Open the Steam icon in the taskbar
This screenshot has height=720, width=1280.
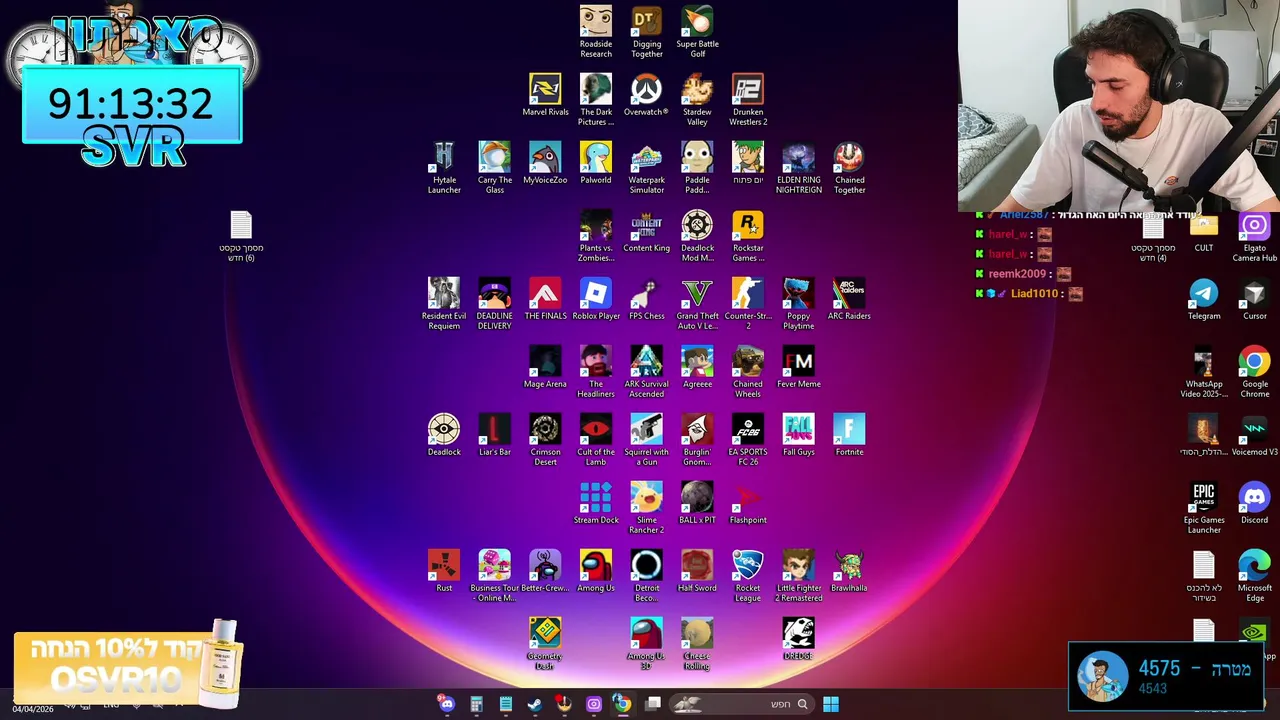click(x=535, y=704)
